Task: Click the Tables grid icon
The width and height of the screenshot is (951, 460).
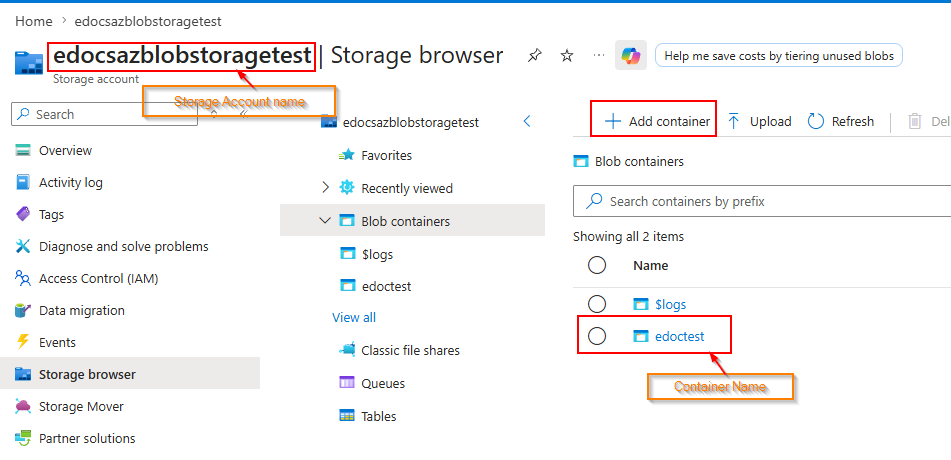Action: click(x=347, y=416)
